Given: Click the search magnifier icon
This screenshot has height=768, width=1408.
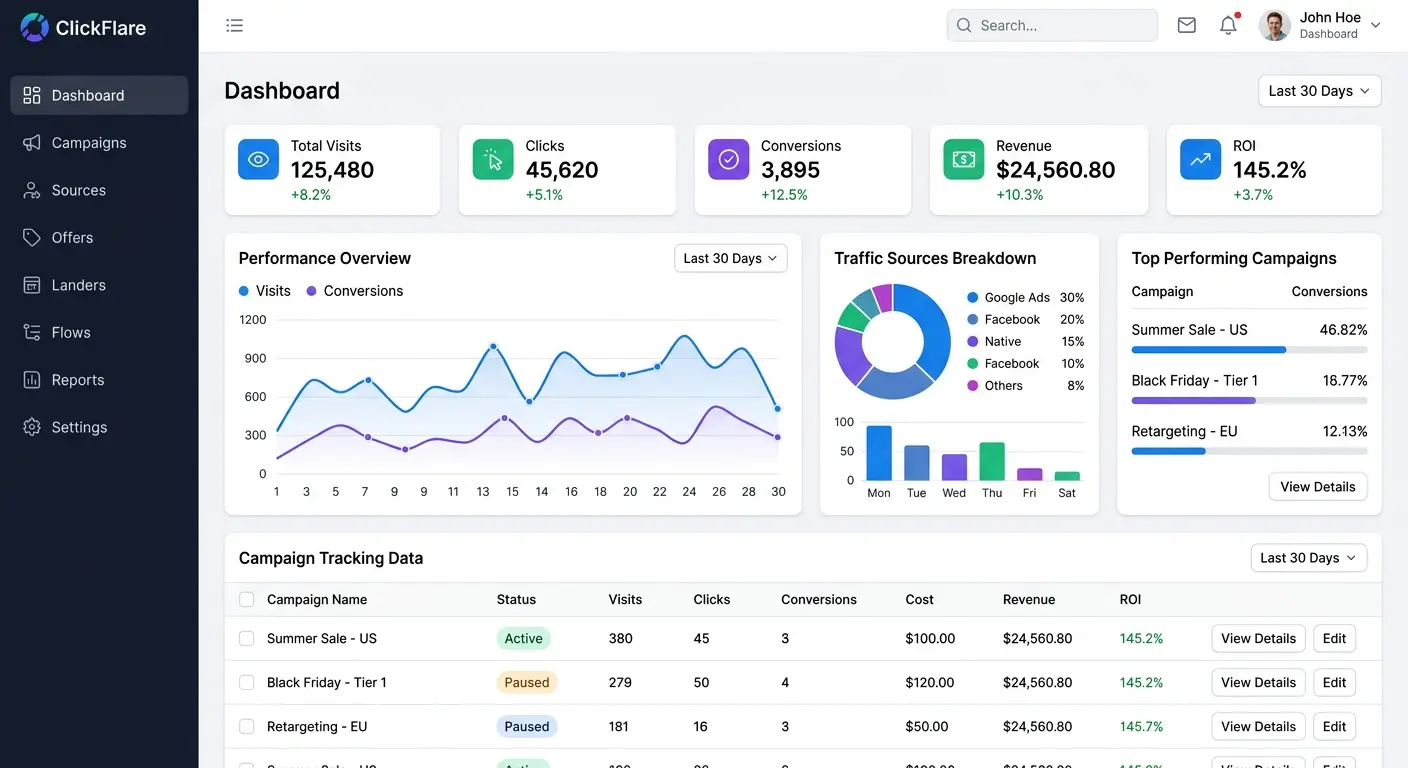Looking at the screenshot, I should 964,25.
